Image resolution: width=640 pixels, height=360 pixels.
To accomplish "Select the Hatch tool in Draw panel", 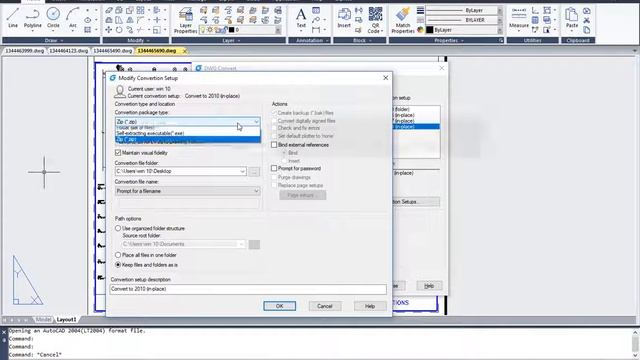I will click(88, 30).
